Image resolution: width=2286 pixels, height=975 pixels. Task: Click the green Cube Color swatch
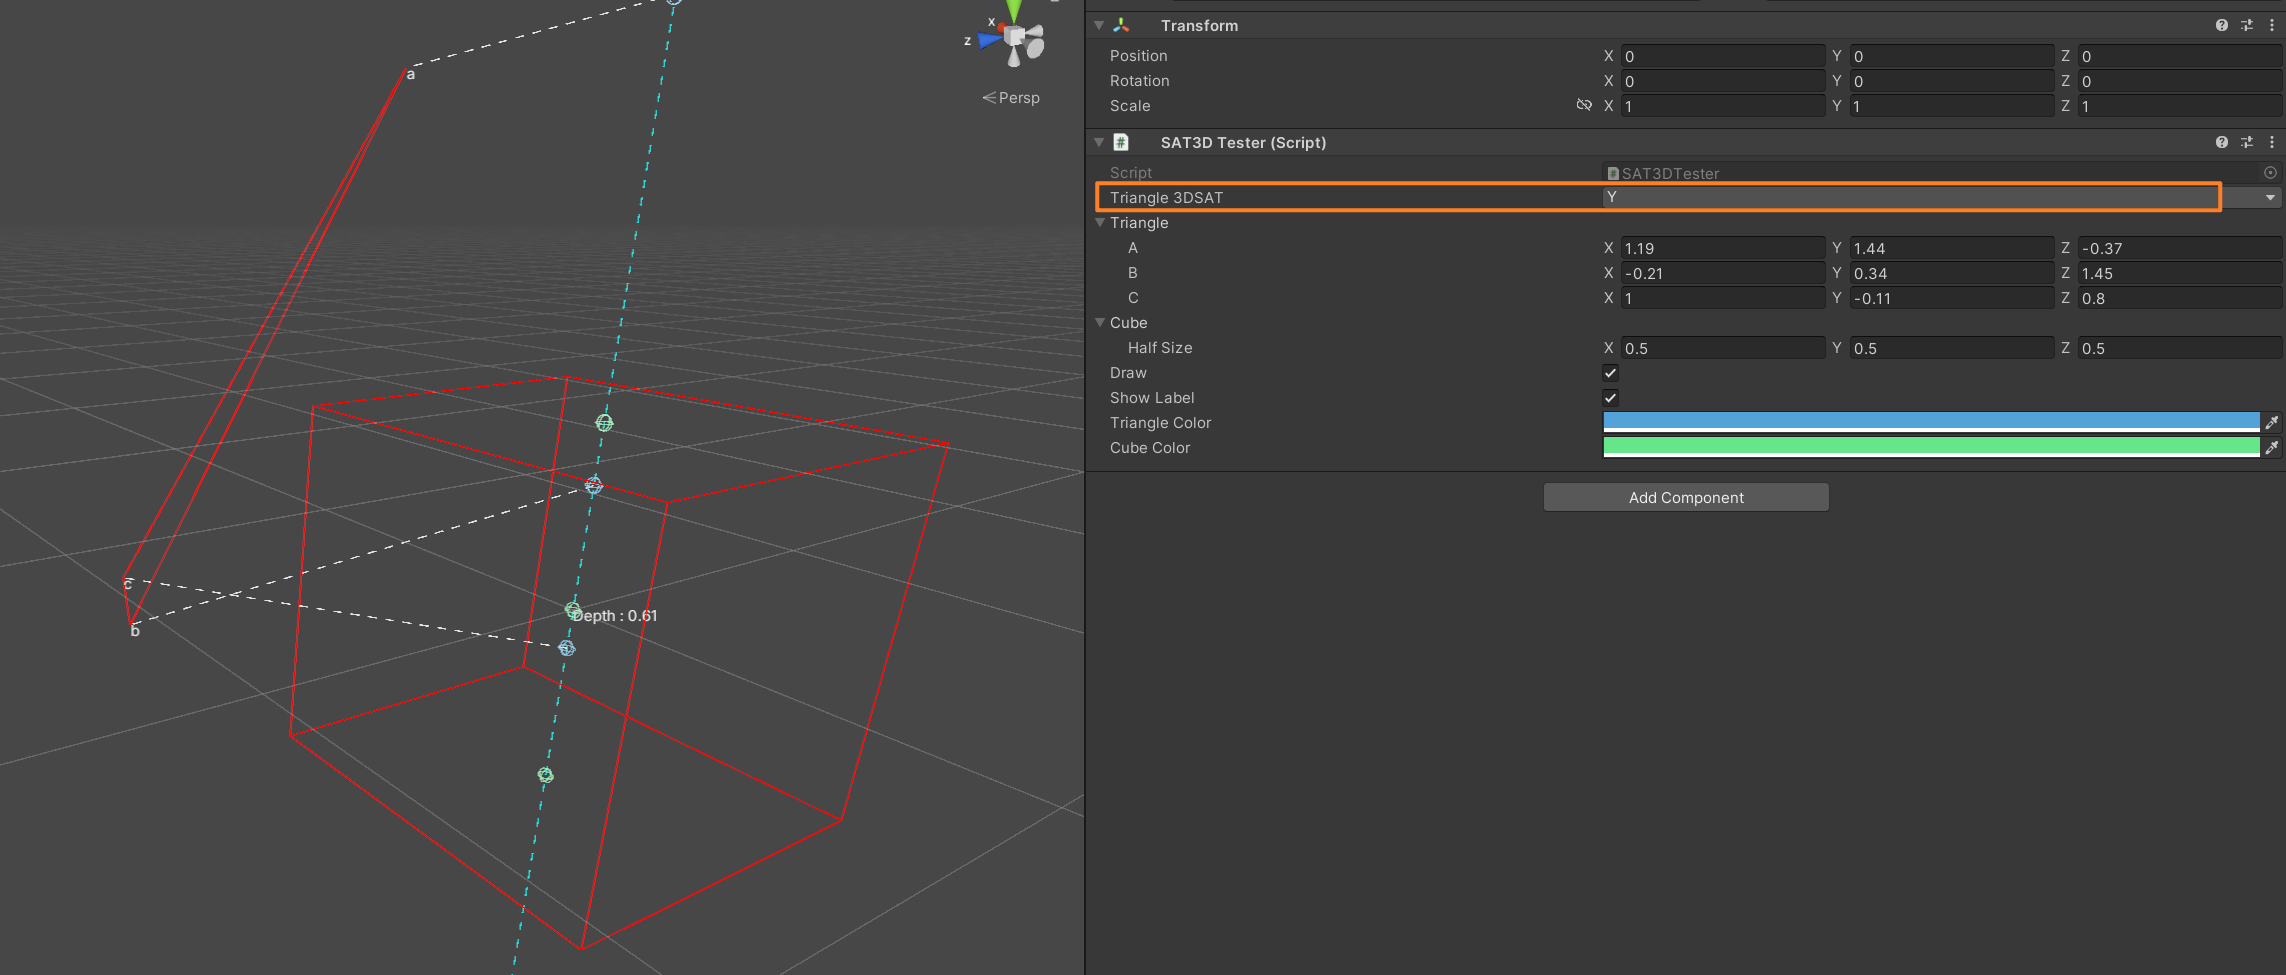(x=1930, y=447)
